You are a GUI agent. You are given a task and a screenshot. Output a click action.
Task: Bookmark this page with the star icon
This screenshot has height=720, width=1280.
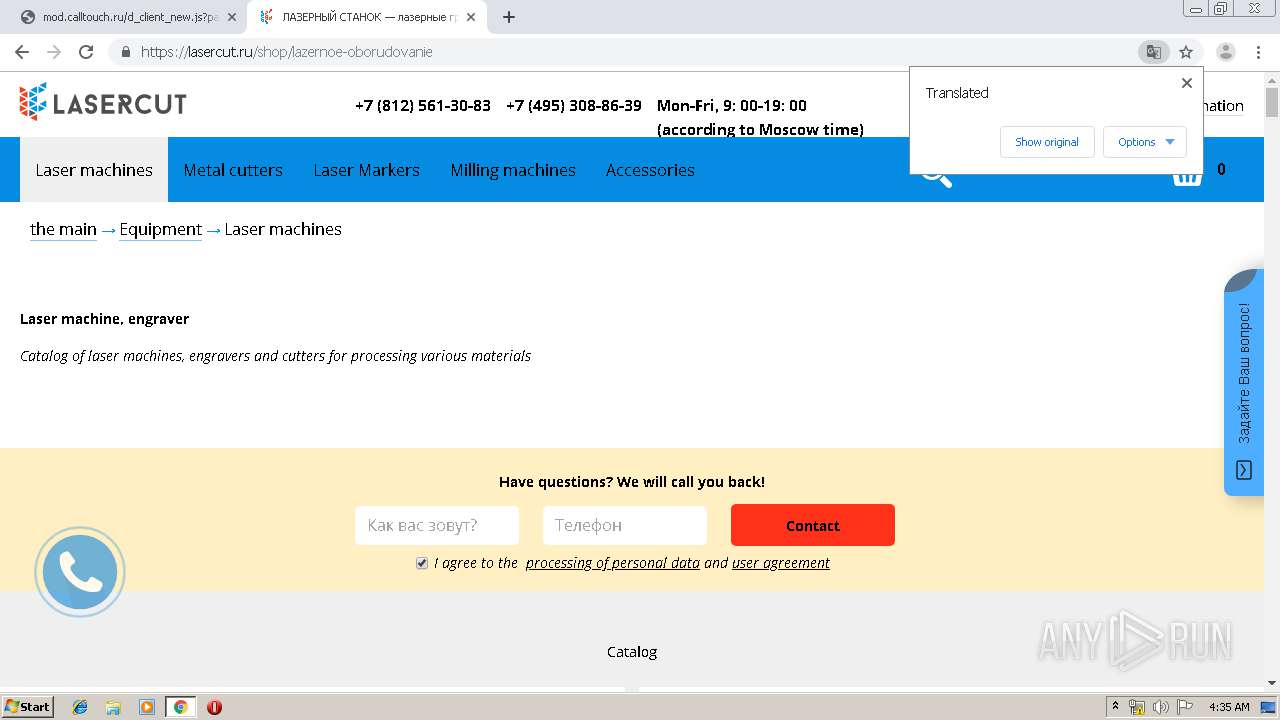click(1186, 52)
